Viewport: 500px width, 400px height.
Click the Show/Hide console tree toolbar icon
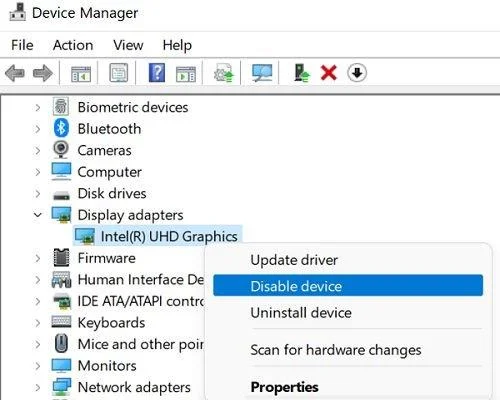point(81,73)
